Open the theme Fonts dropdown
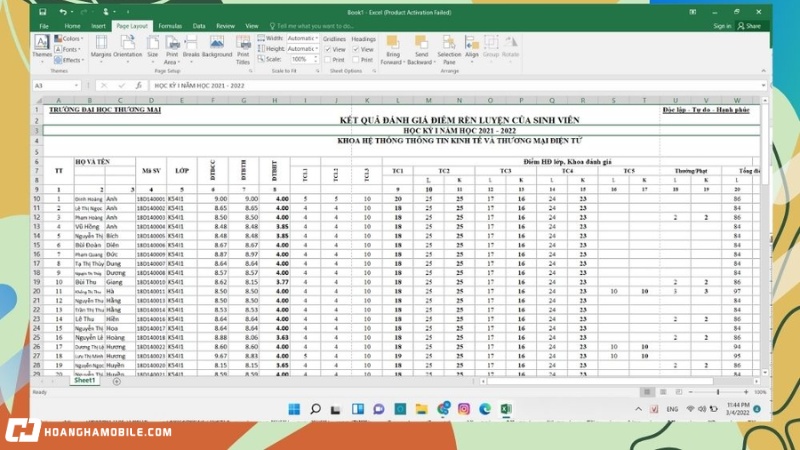Screen dimensions: 800x450 68,49
